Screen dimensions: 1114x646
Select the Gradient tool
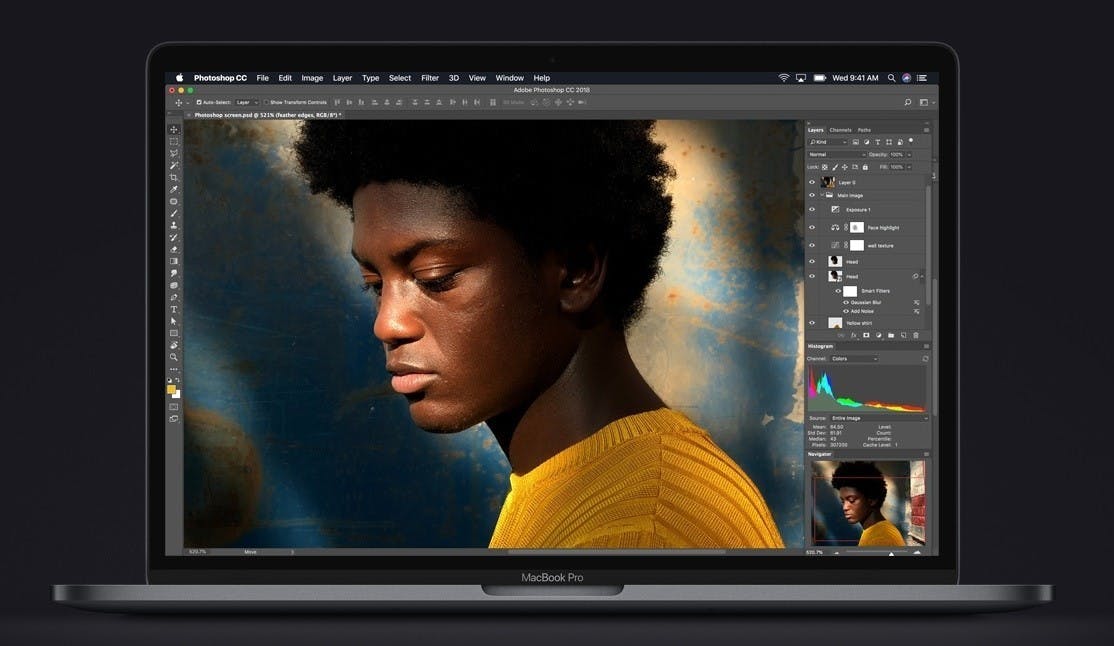coord(174,262)
